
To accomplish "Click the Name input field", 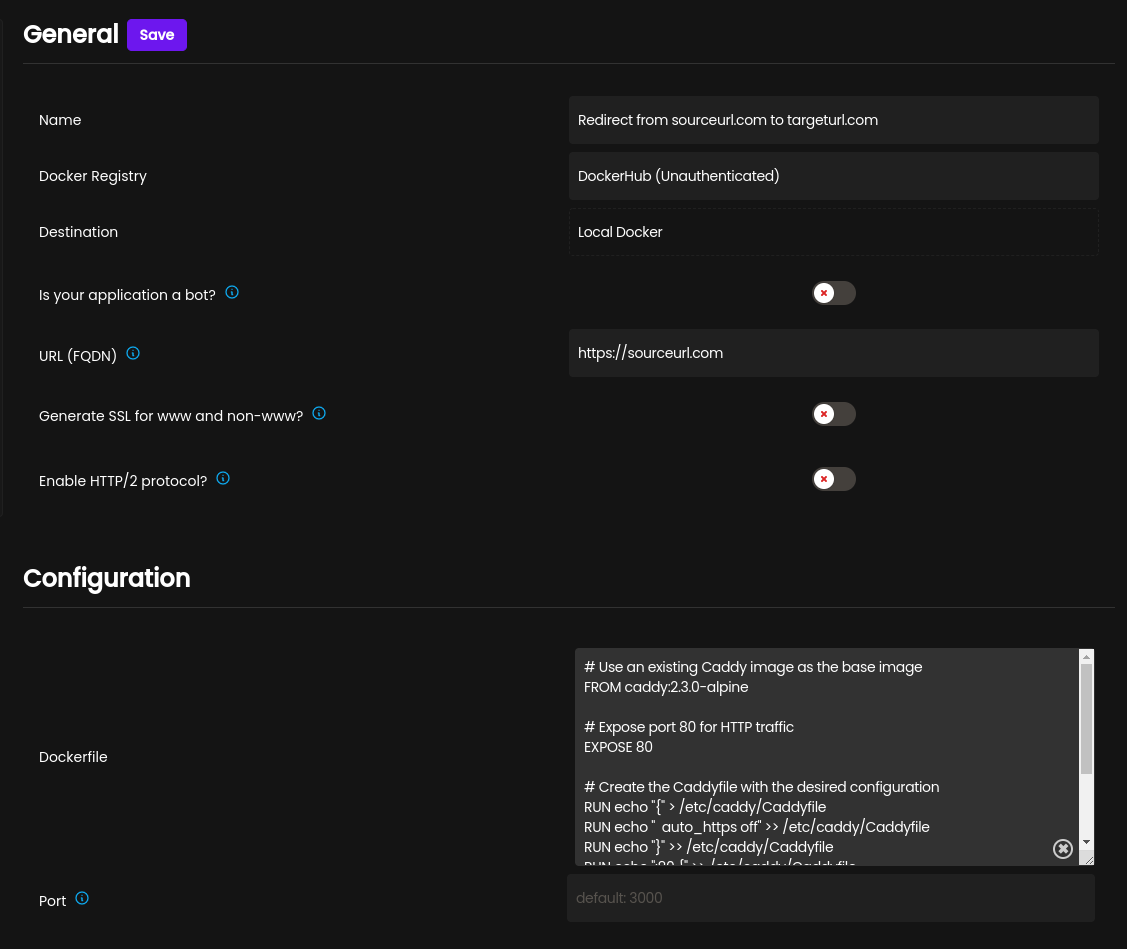I will click(x=833, y=120).
